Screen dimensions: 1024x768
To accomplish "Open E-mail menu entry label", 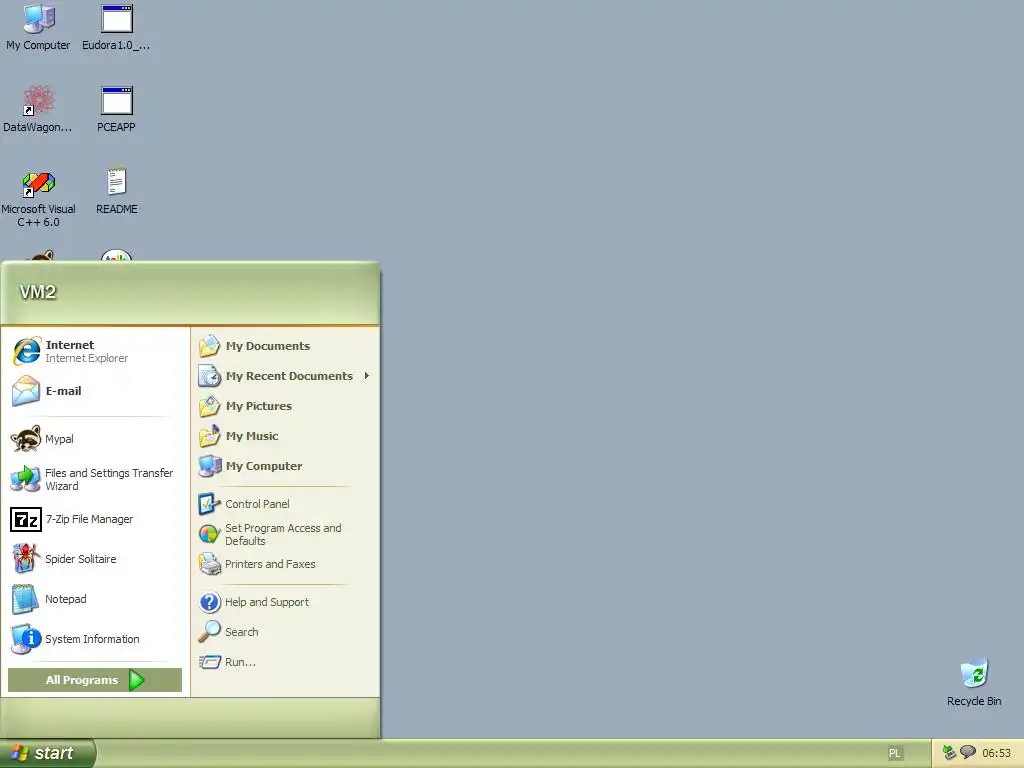I will point(63,391).
